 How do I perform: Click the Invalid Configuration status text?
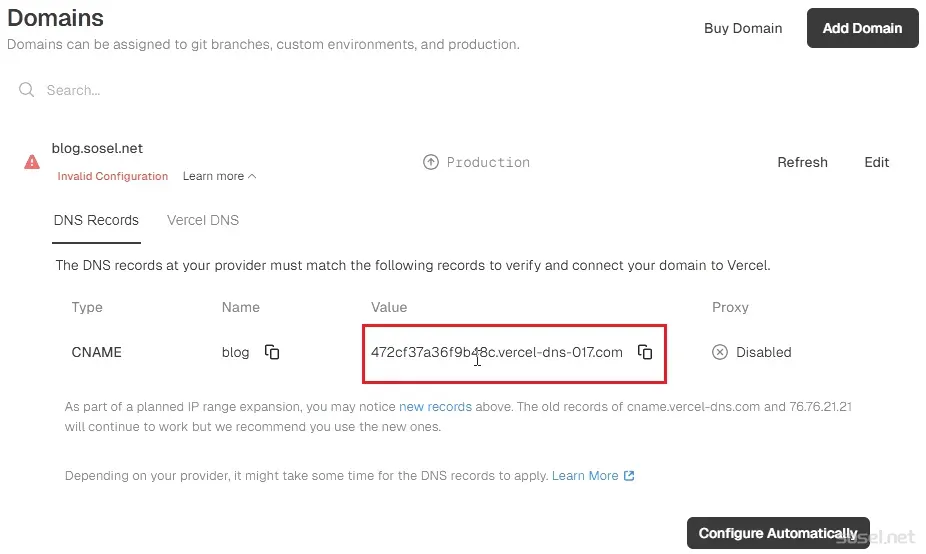pyautogui.click(x=112, y=176)
